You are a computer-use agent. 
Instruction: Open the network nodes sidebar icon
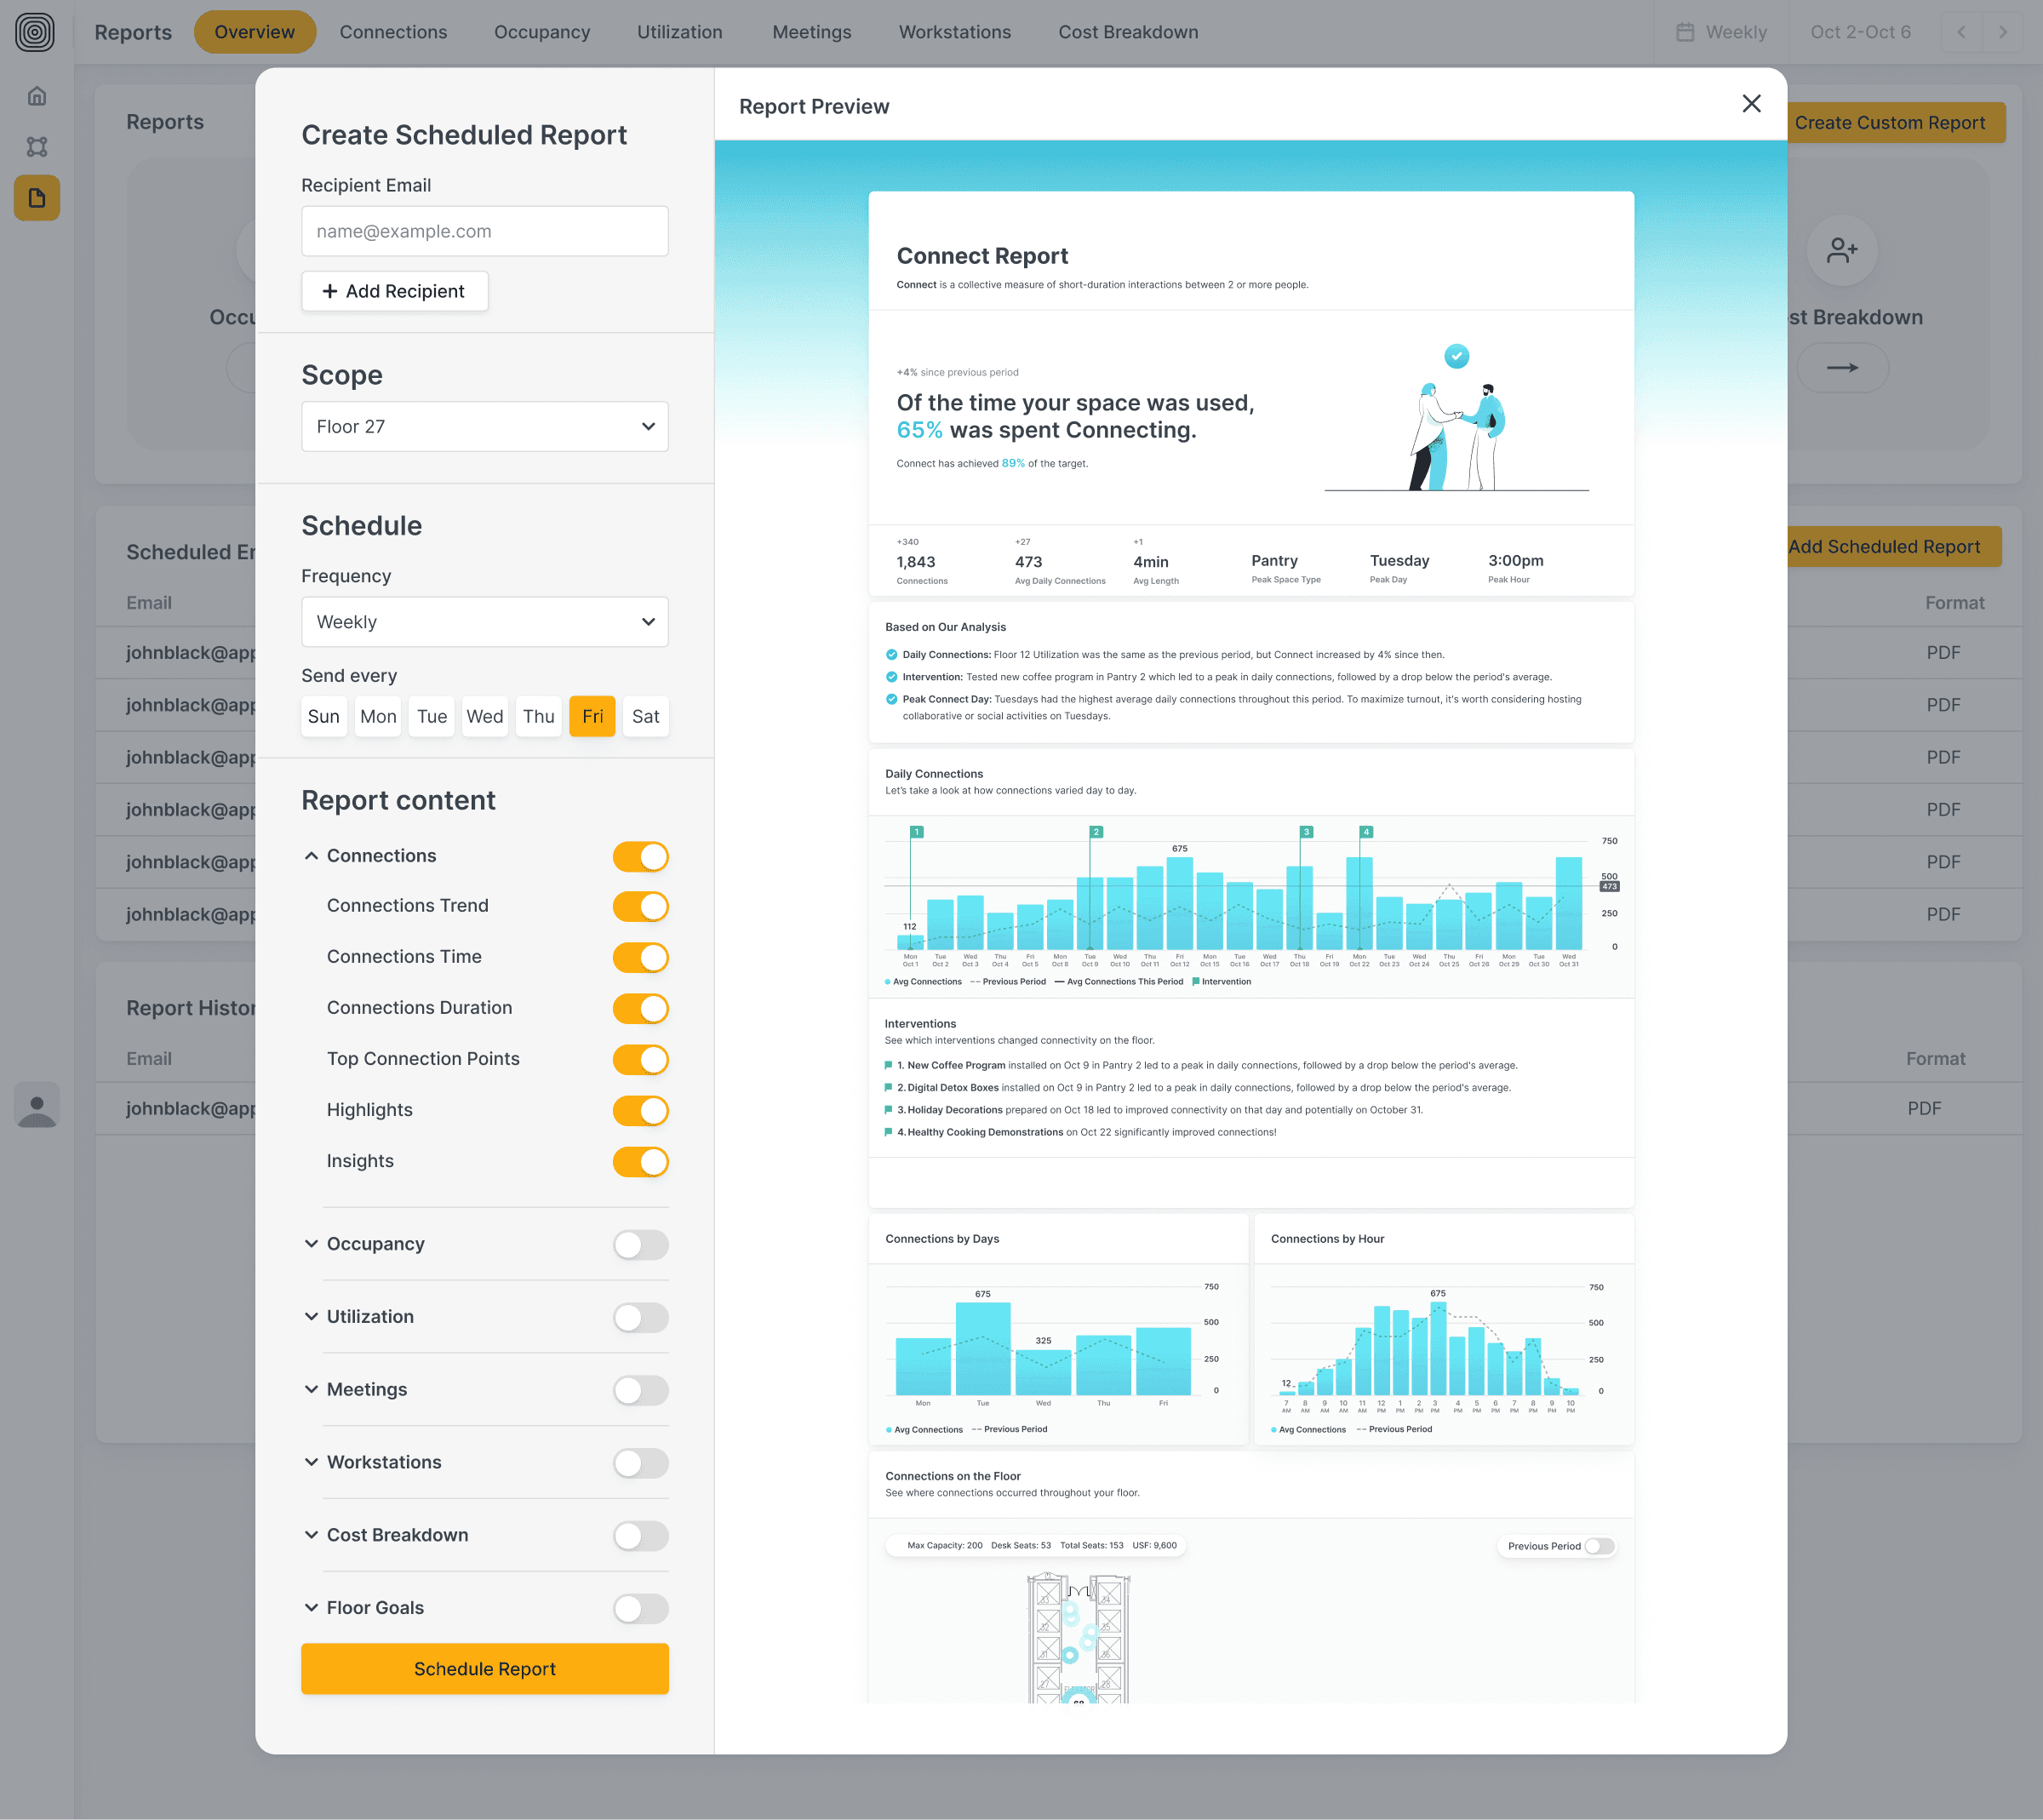coord(37,147)
